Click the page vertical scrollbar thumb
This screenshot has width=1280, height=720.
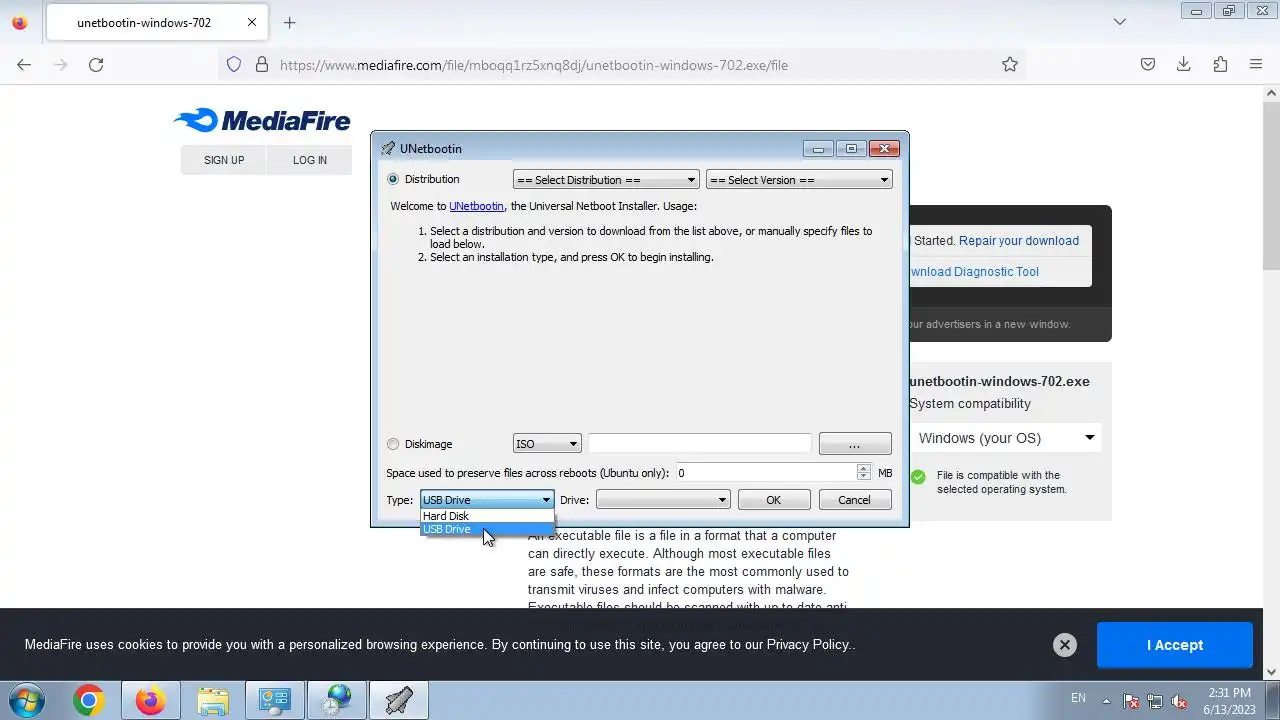click(1272, 185)
